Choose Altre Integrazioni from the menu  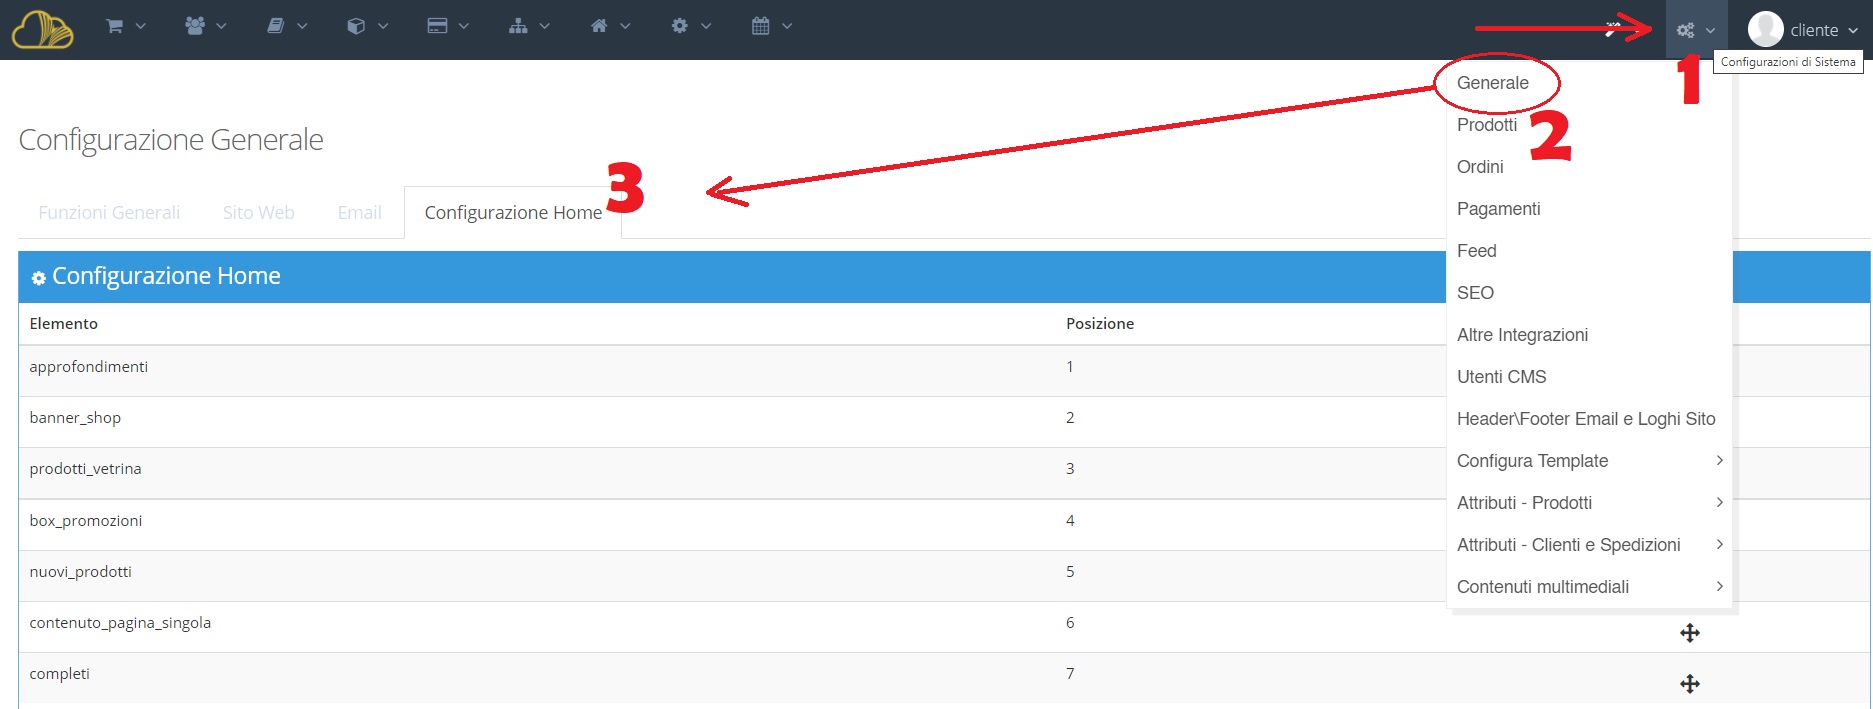(1522, 335)
